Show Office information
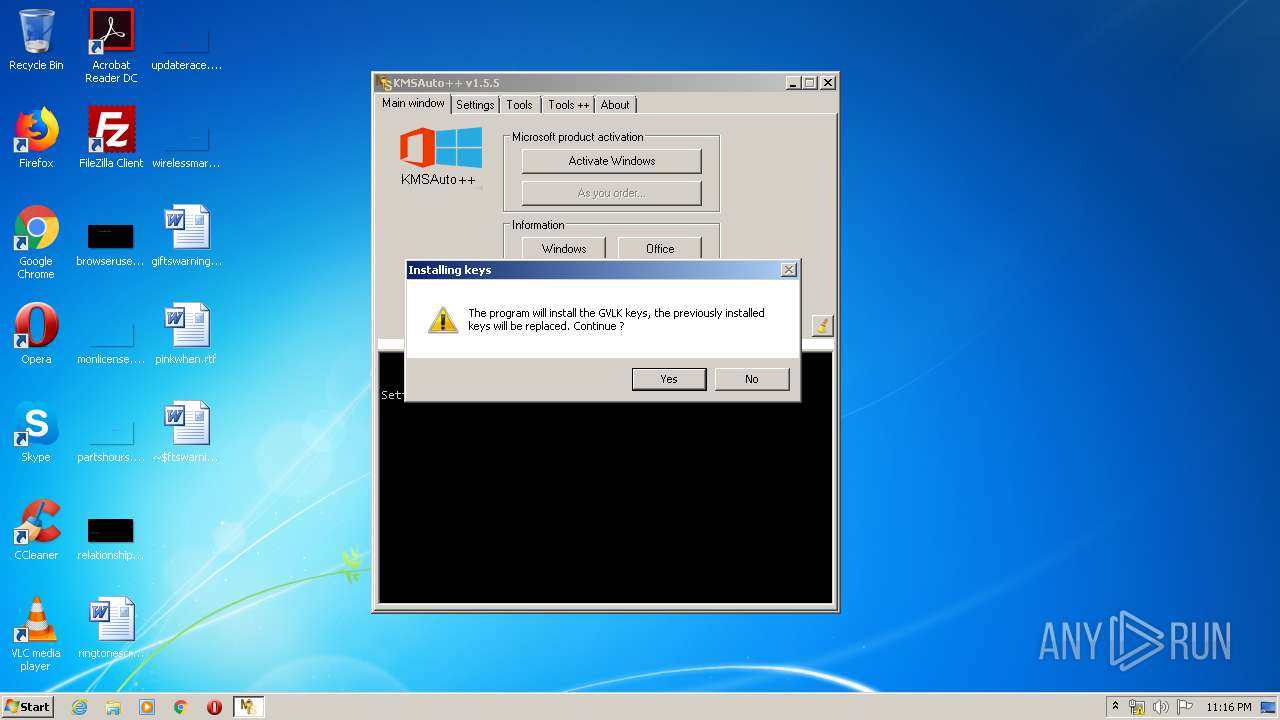Image resolution: width=1280 pixels, height=720 pixels. click(x=660, y=248)
